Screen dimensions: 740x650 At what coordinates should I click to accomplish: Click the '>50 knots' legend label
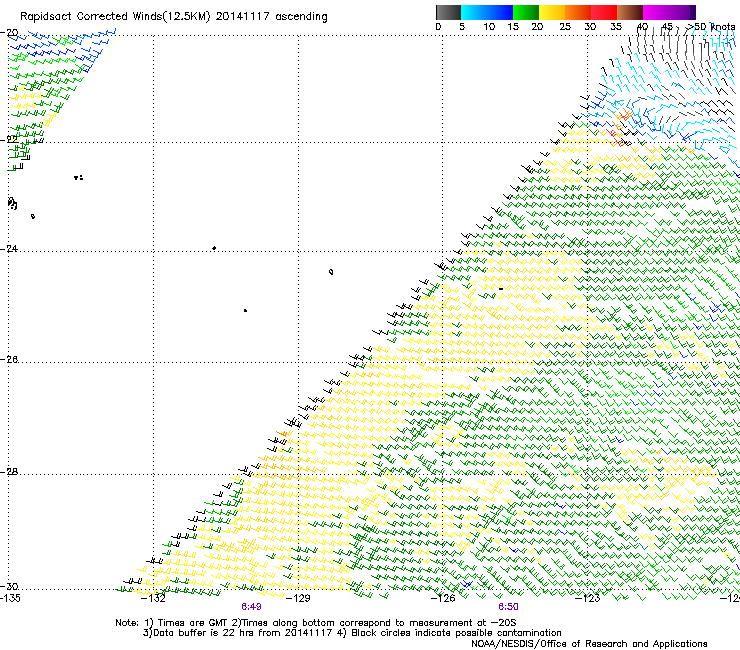click(x=710, y=26)
